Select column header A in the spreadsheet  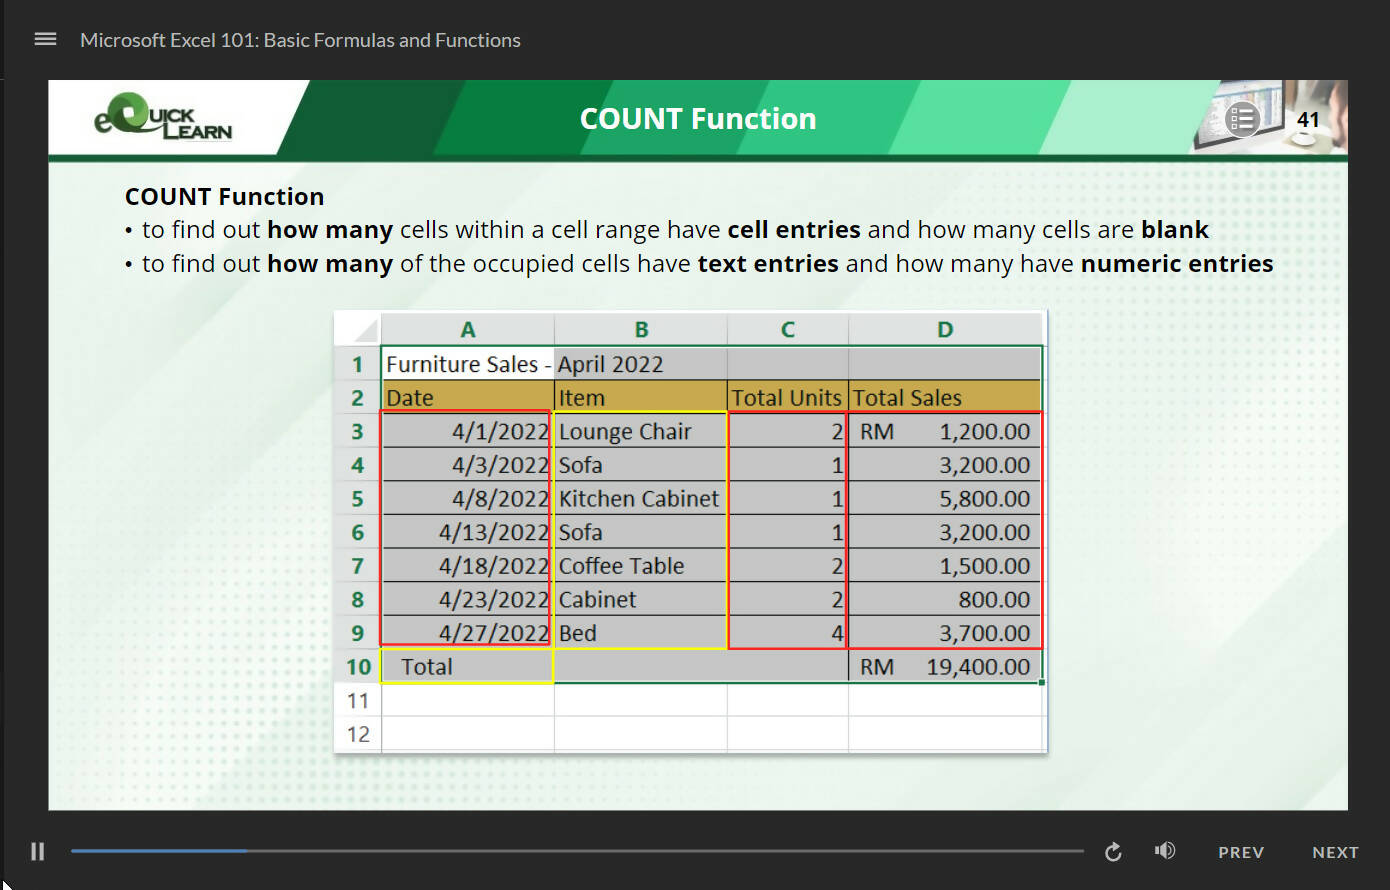click(467, 329)
